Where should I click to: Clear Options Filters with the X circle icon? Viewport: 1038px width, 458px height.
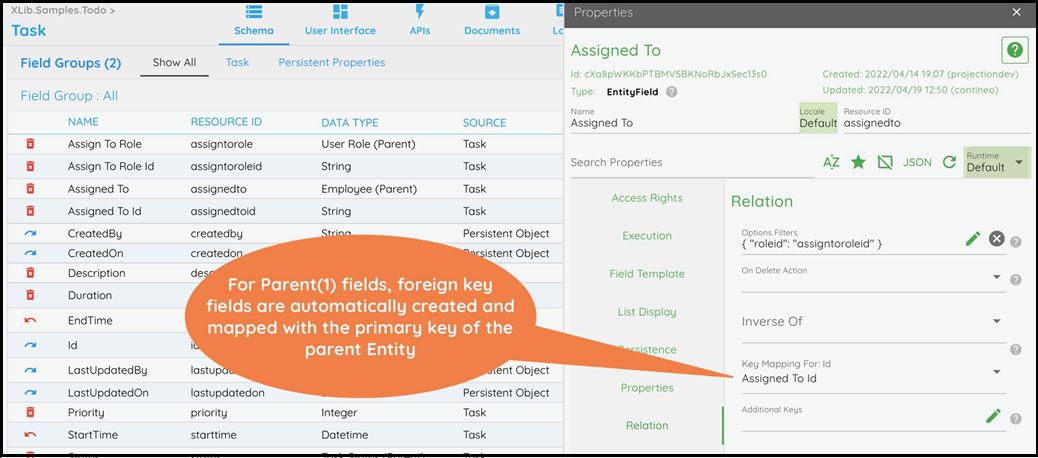pos(996,238)
